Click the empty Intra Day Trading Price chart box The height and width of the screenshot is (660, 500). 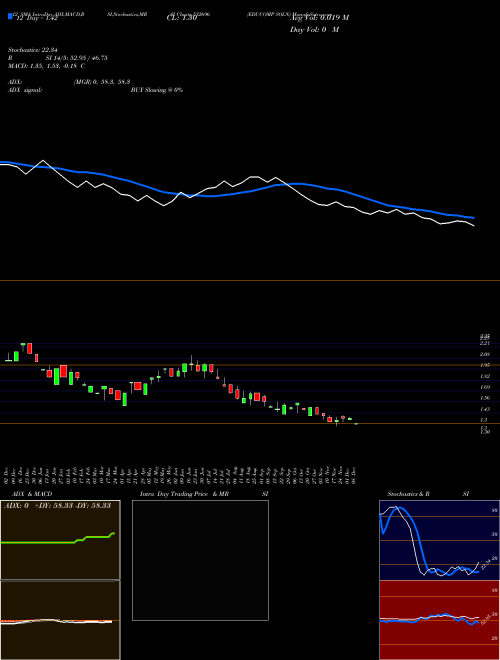click(200, 560)
